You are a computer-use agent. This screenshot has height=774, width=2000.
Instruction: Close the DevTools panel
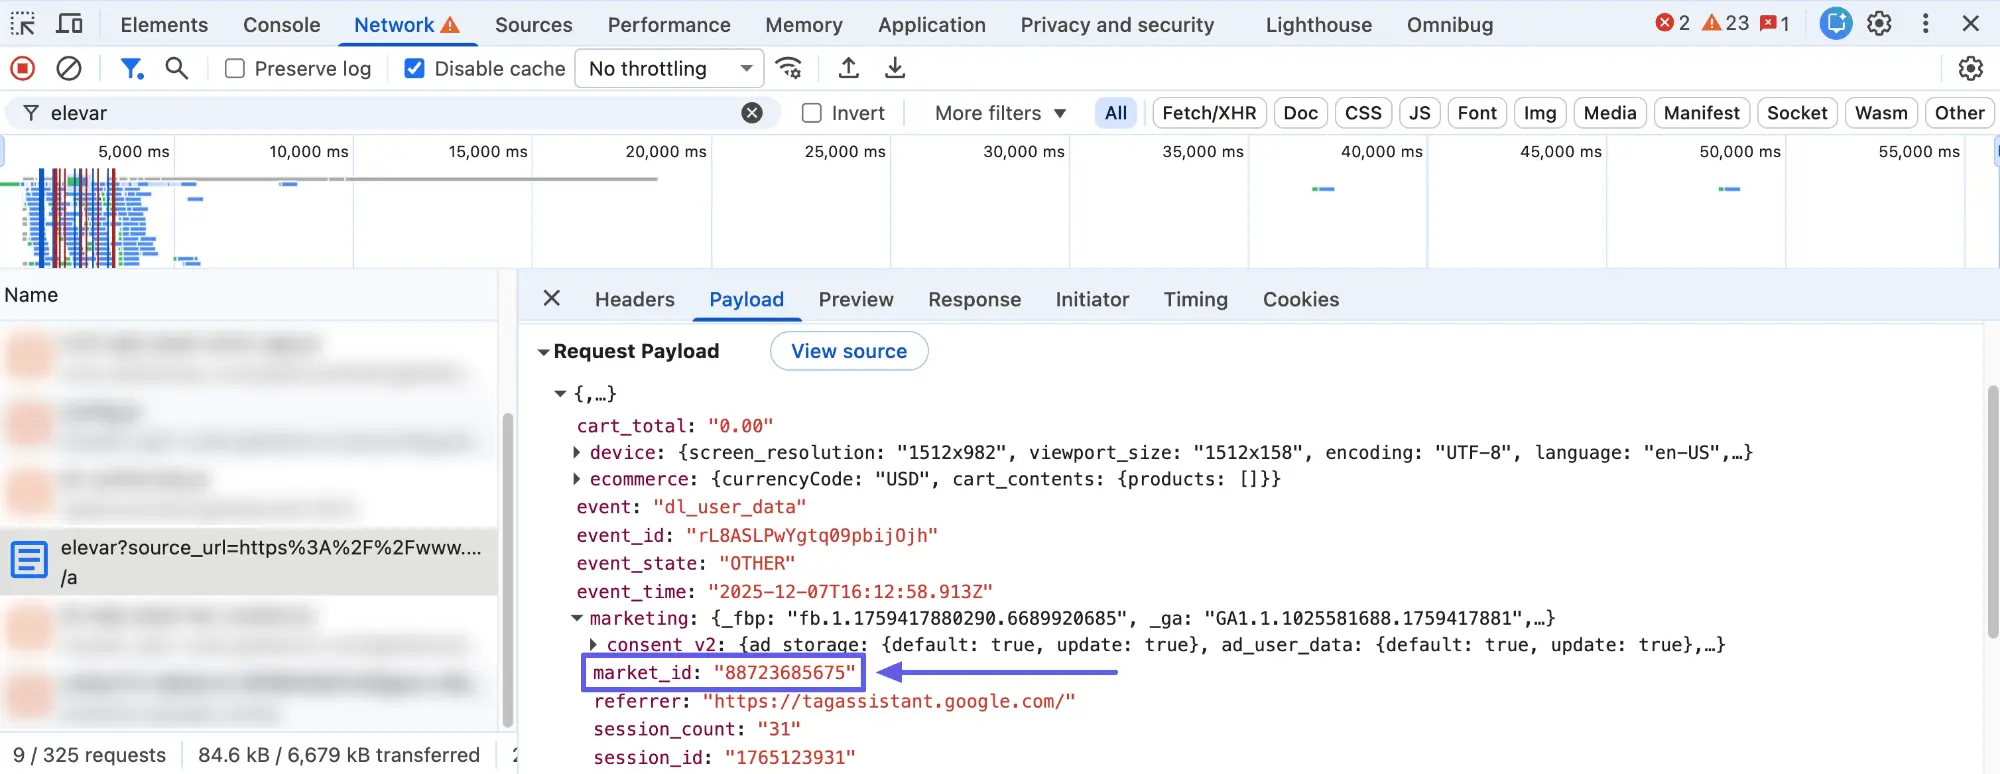tap(1970, 23)
